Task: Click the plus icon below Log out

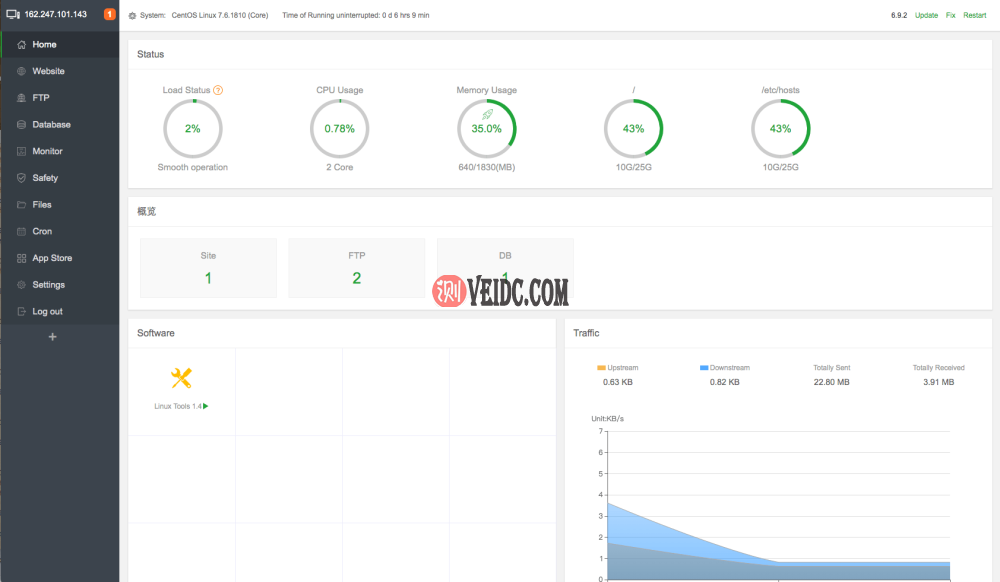Action: pos(52,337)
